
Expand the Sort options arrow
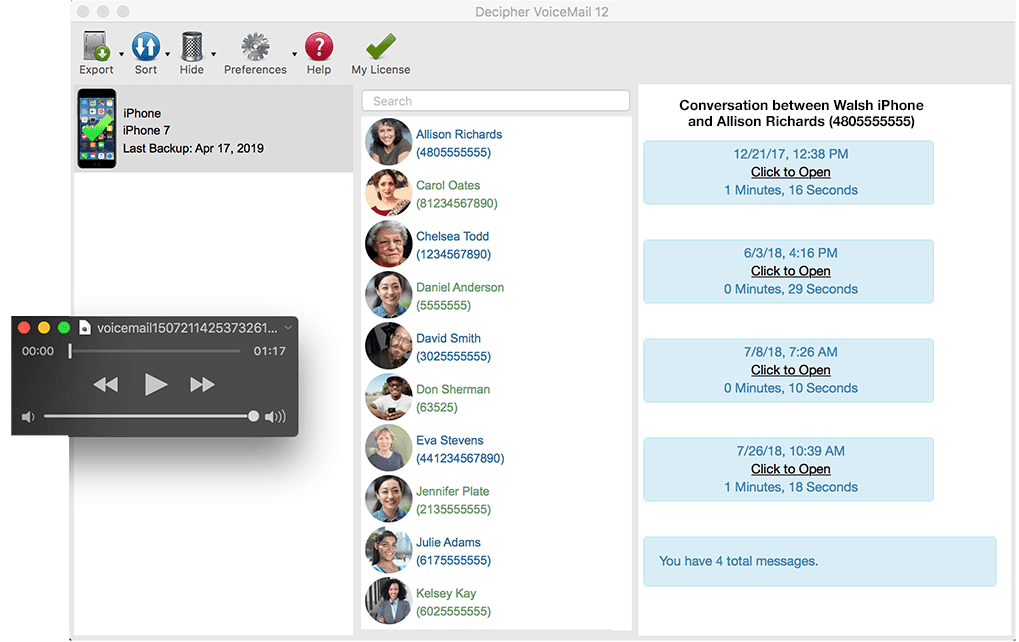tap(166, 53)
